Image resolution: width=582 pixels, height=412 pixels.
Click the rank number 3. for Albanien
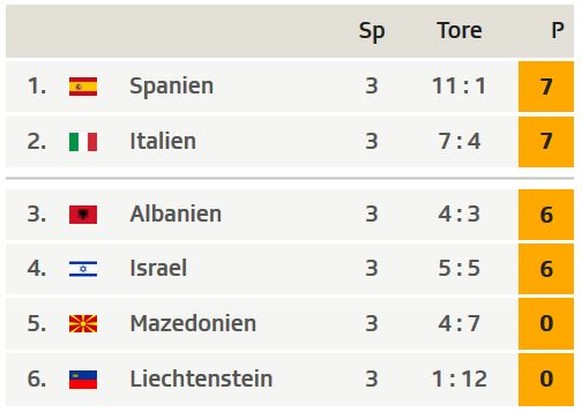[37, 214]
